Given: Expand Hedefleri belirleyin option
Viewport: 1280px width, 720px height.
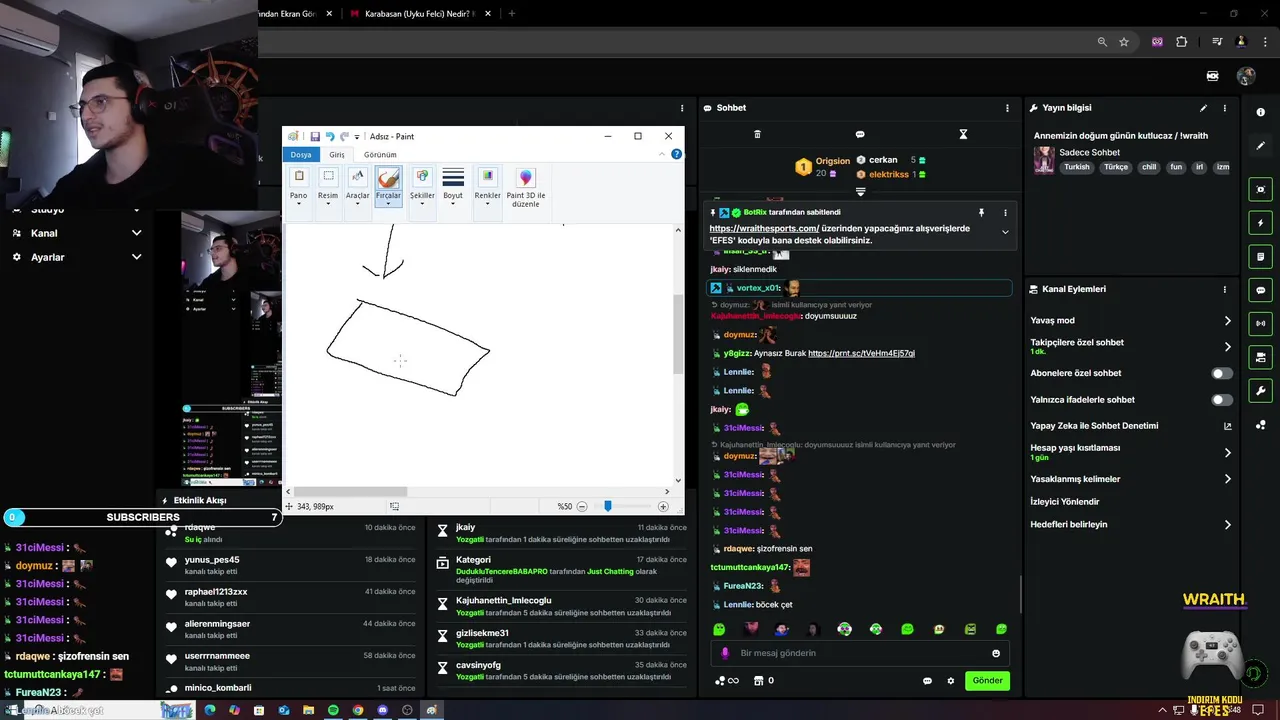Looking at the screenshot, I should pos(1228,524).
